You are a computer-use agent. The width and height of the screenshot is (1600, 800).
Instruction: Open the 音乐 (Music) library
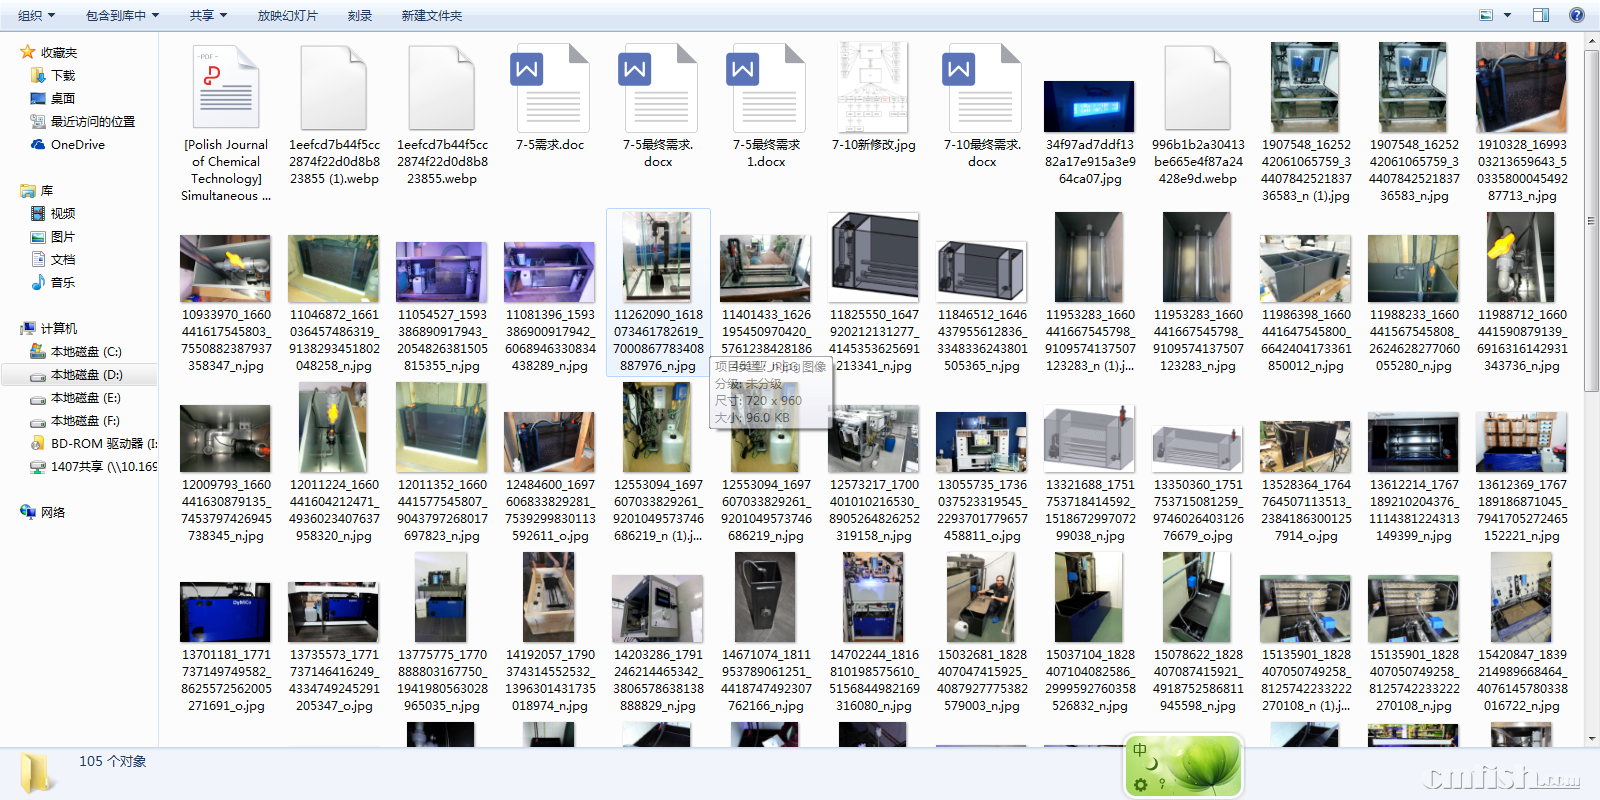pyautogui.click(x=62, y=283)
